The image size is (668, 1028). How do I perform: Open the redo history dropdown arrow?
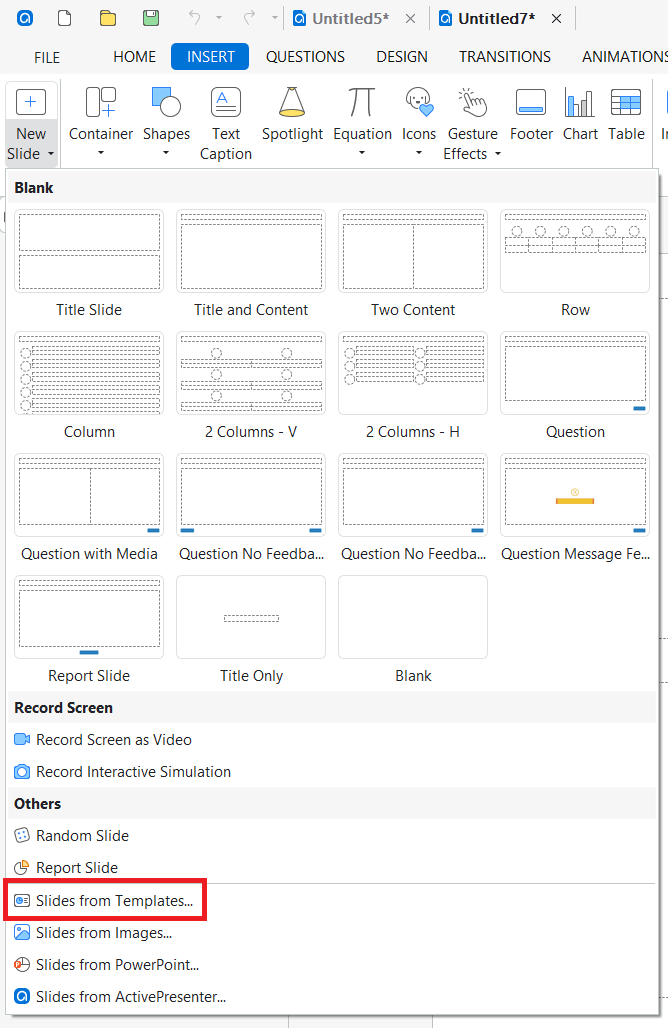(x=275, y=18)
